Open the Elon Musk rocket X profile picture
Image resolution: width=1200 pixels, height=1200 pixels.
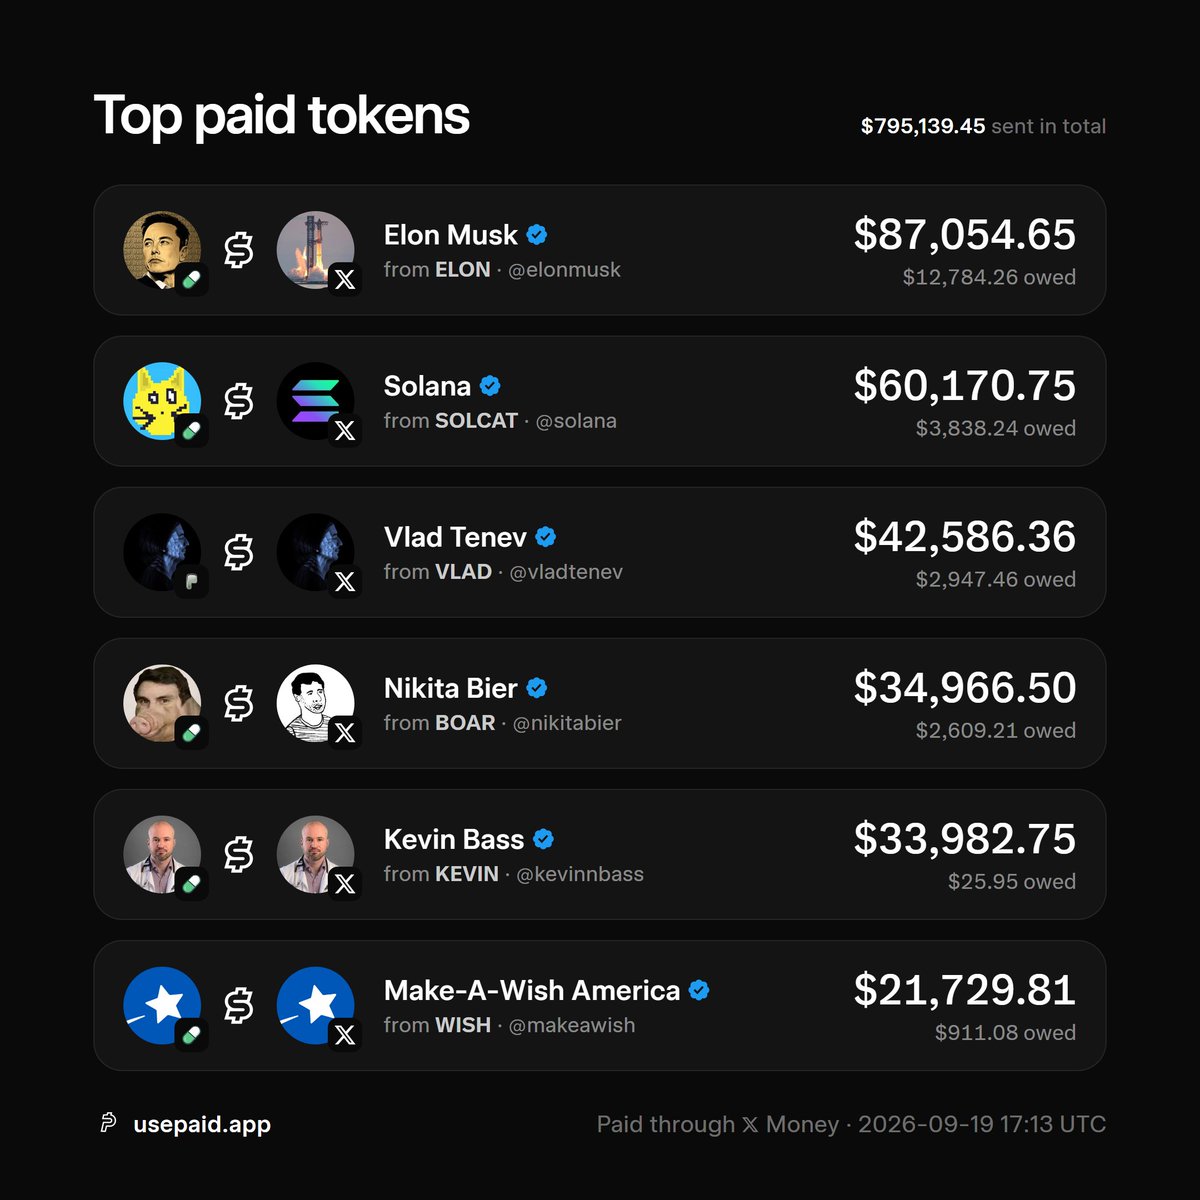tap(315, 250)
